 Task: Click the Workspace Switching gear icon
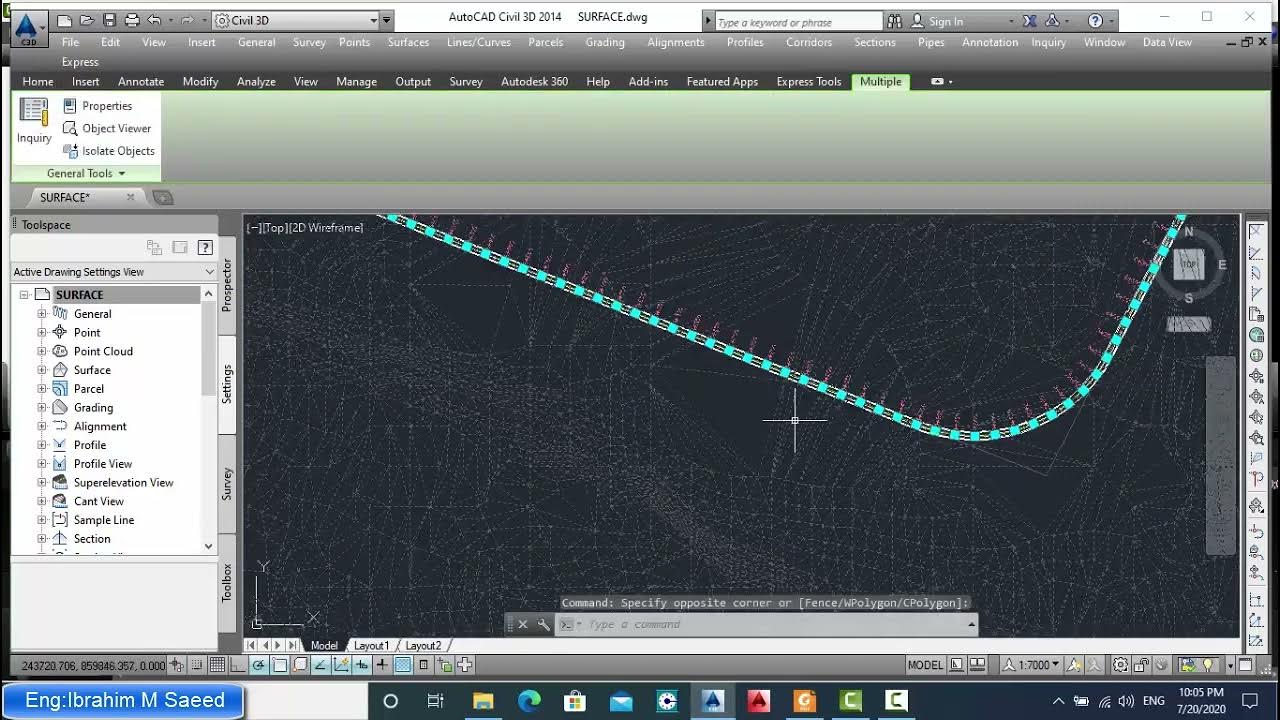pos(1120,665)
